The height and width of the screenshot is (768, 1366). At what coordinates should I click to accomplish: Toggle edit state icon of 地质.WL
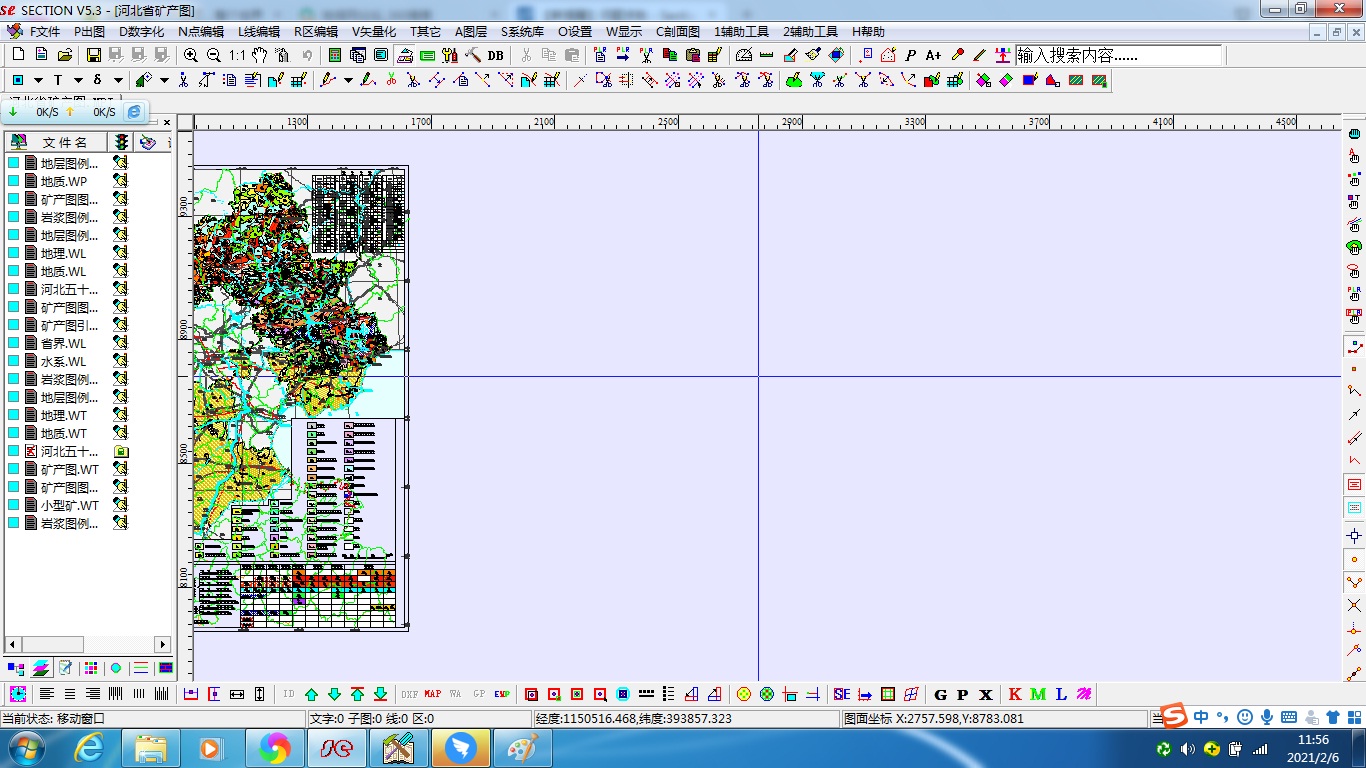click(120, 271)
